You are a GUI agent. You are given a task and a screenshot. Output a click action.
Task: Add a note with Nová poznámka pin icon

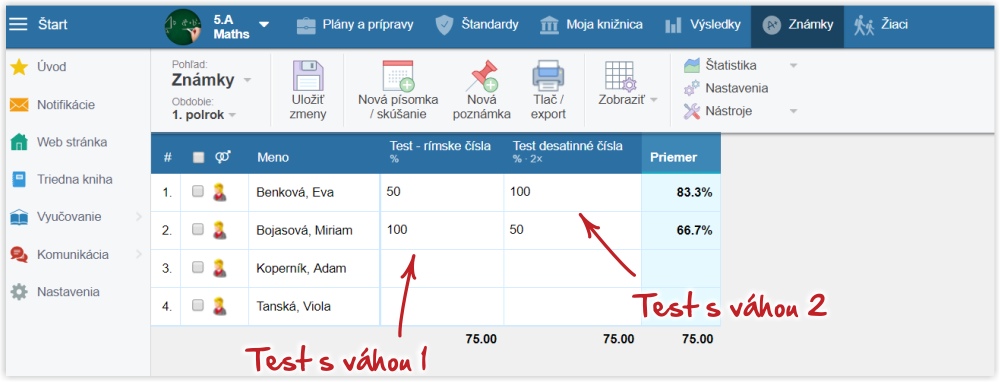click(482, 76)
